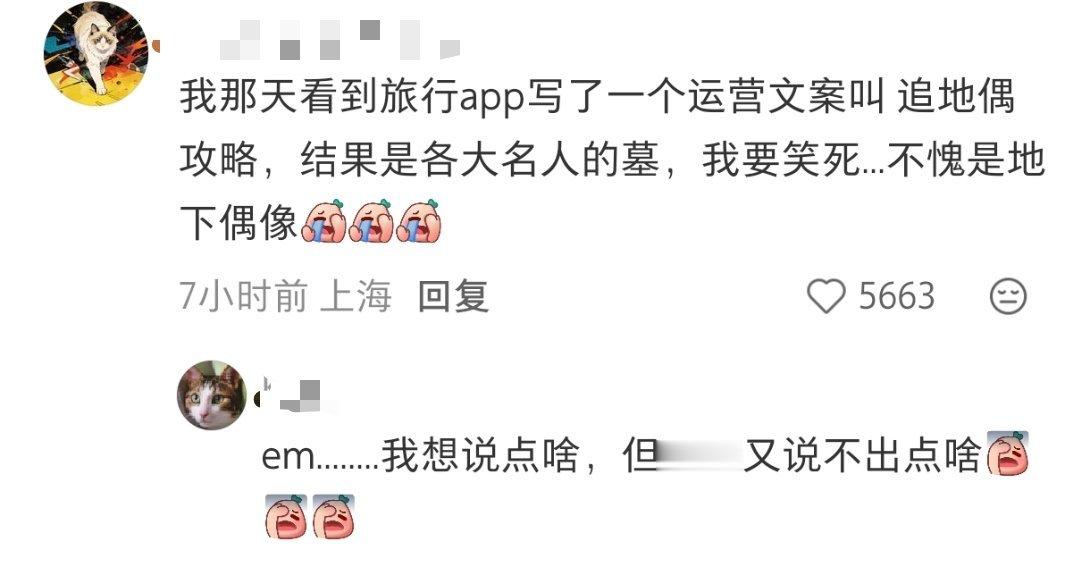1090x567 pixels.
Task: Click the top commenter's blurred username
Action: (x=339, y=39)
